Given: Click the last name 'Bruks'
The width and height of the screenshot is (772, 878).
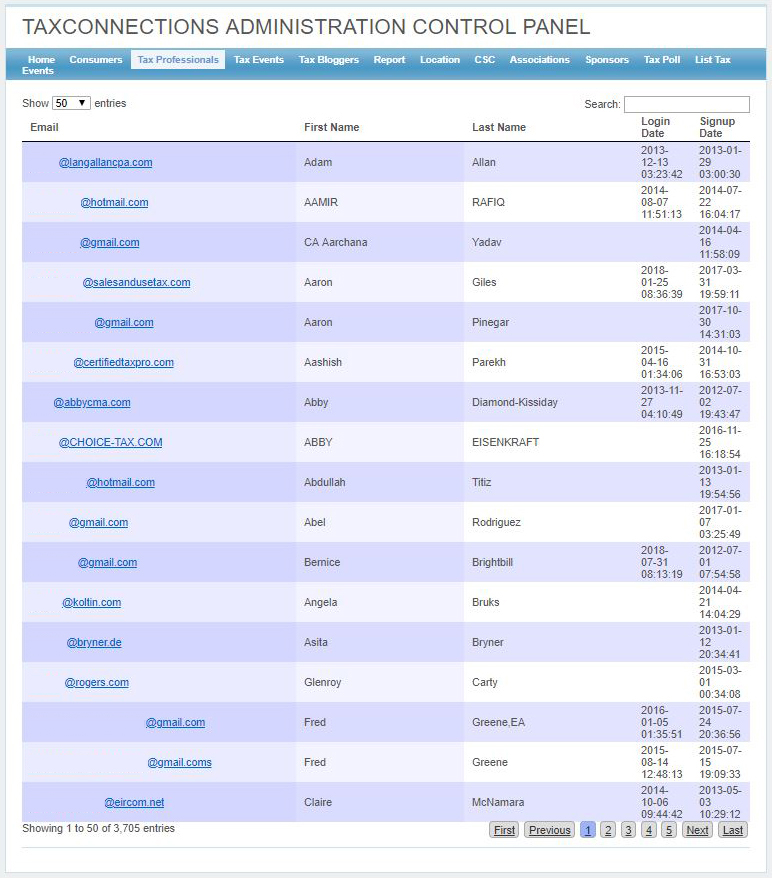Looking at the screenshot, I should pos(485,603).
